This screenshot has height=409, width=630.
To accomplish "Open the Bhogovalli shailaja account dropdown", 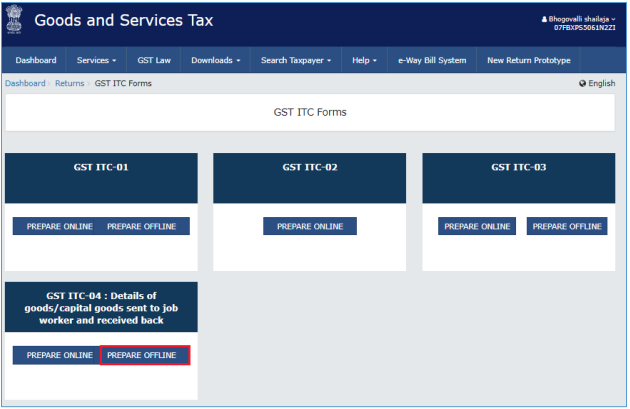I will [x=579, y=19].
